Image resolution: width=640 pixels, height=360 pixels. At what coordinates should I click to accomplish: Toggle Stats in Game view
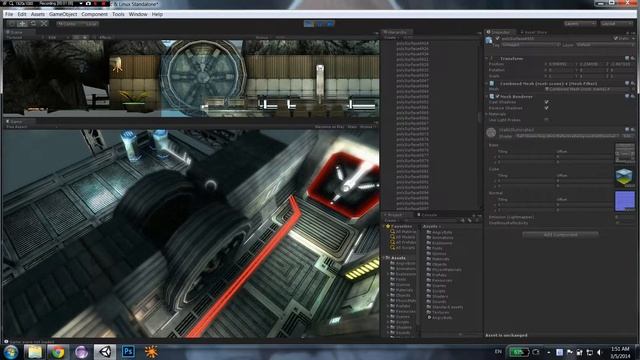tap(352, 127)
